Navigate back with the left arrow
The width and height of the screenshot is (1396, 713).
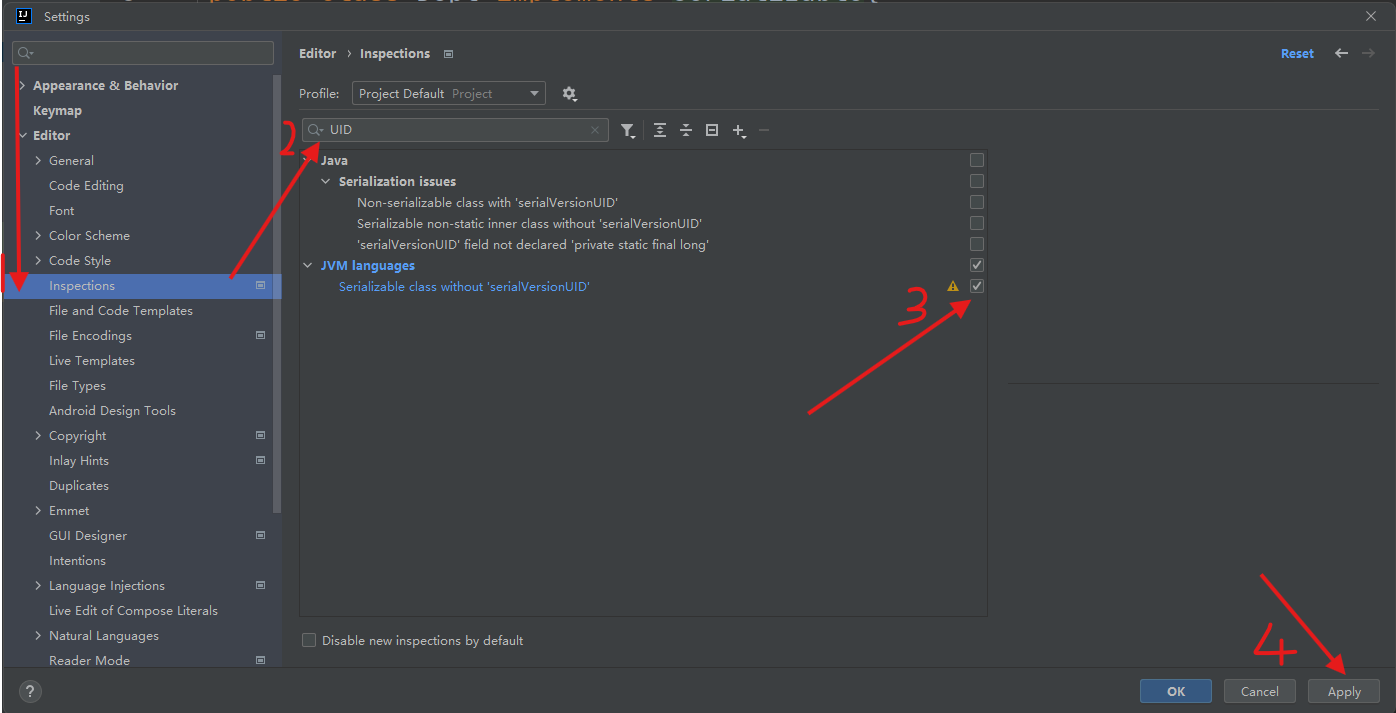click(x=1342, y=54)
